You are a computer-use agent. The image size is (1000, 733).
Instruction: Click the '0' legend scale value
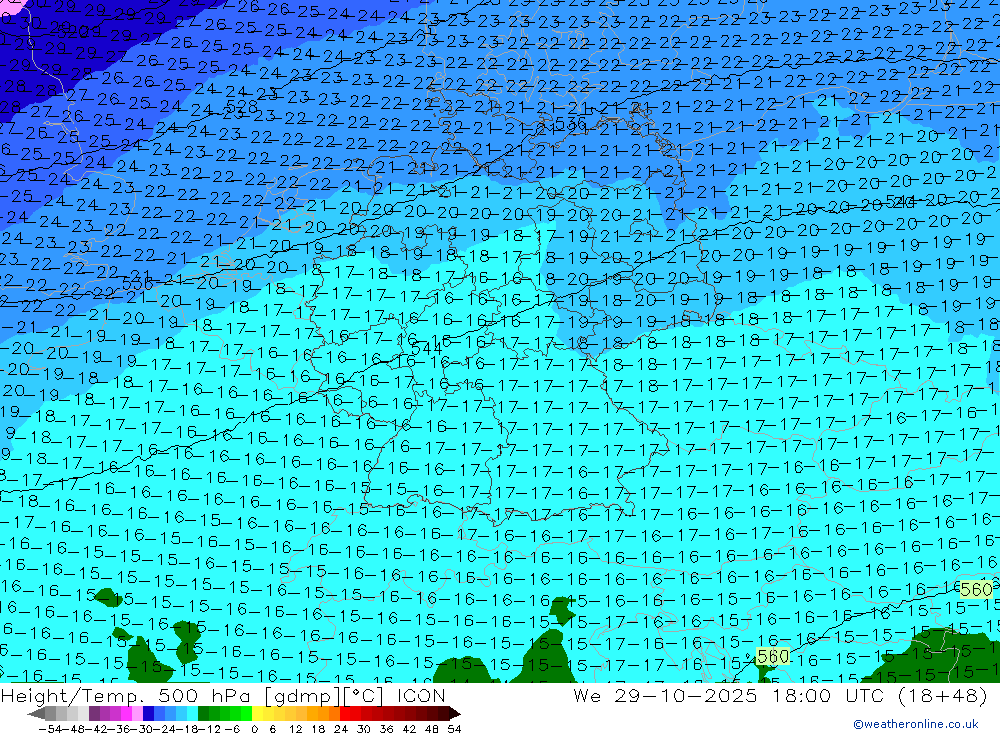(x=254, y=729)
